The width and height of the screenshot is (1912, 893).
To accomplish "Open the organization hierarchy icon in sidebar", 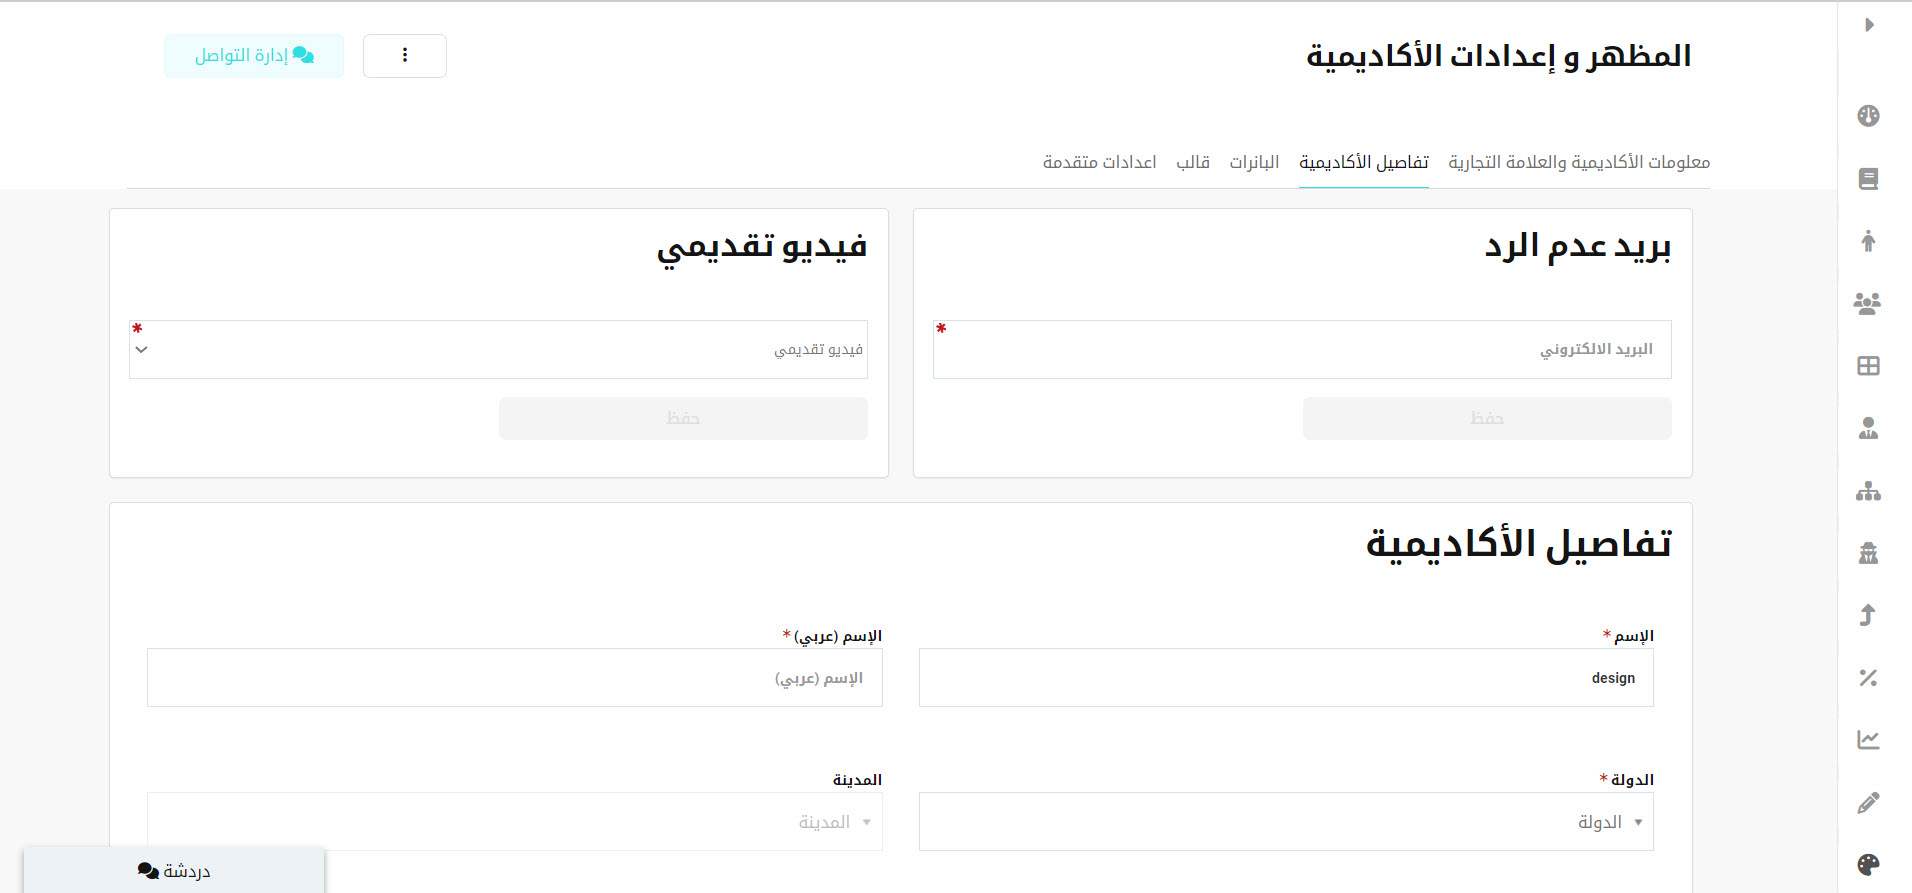I will (x=1868, y=491).
